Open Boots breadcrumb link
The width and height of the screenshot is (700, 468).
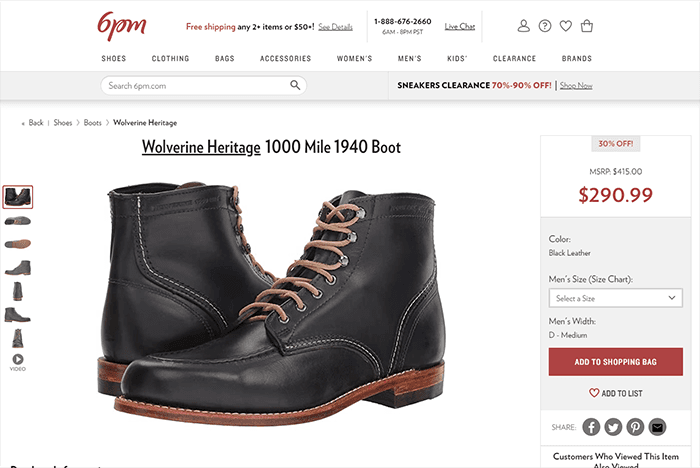coord(92,123)
